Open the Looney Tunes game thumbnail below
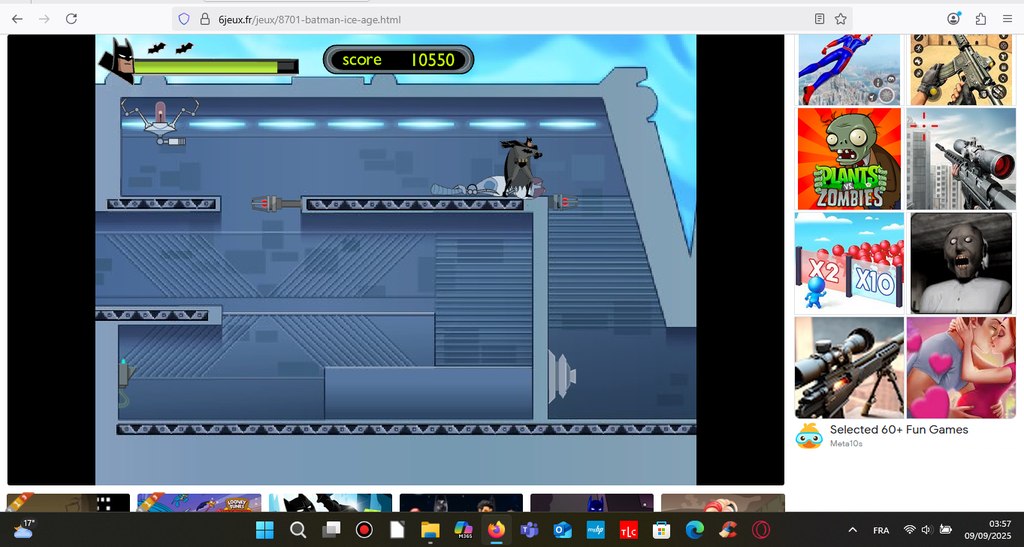The image size is (1024, 547). 199,503
